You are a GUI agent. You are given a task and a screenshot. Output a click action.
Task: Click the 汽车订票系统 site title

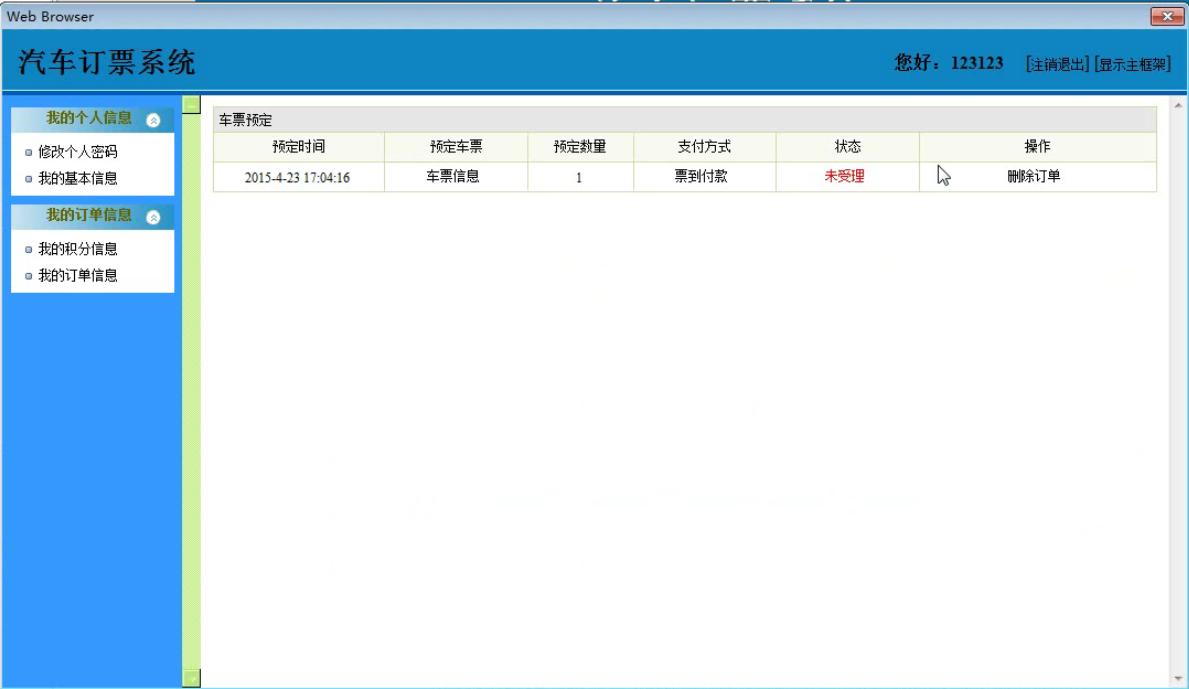(107, 62)
